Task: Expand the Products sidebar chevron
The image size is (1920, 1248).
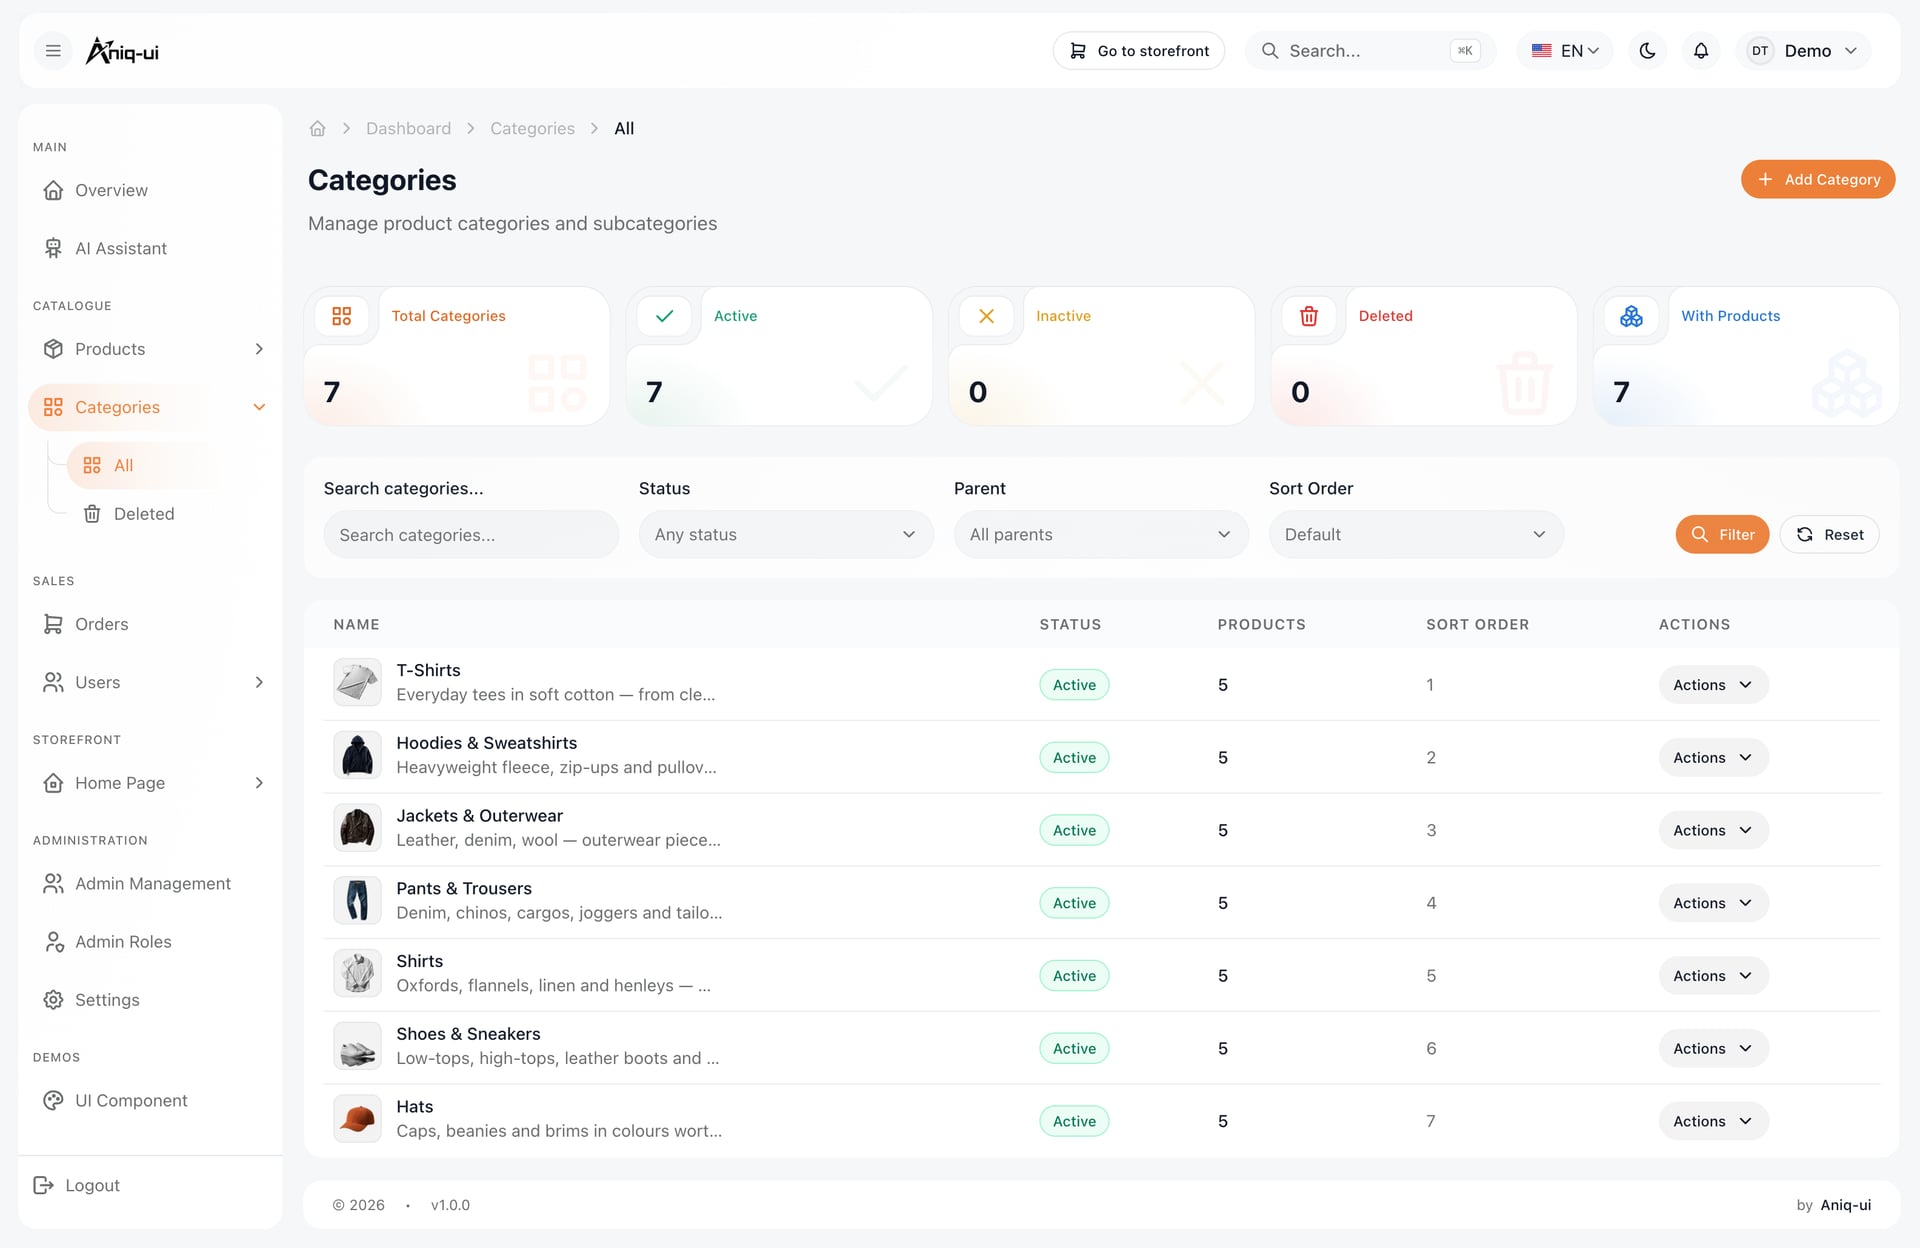Action: click(x=259, y=349)
